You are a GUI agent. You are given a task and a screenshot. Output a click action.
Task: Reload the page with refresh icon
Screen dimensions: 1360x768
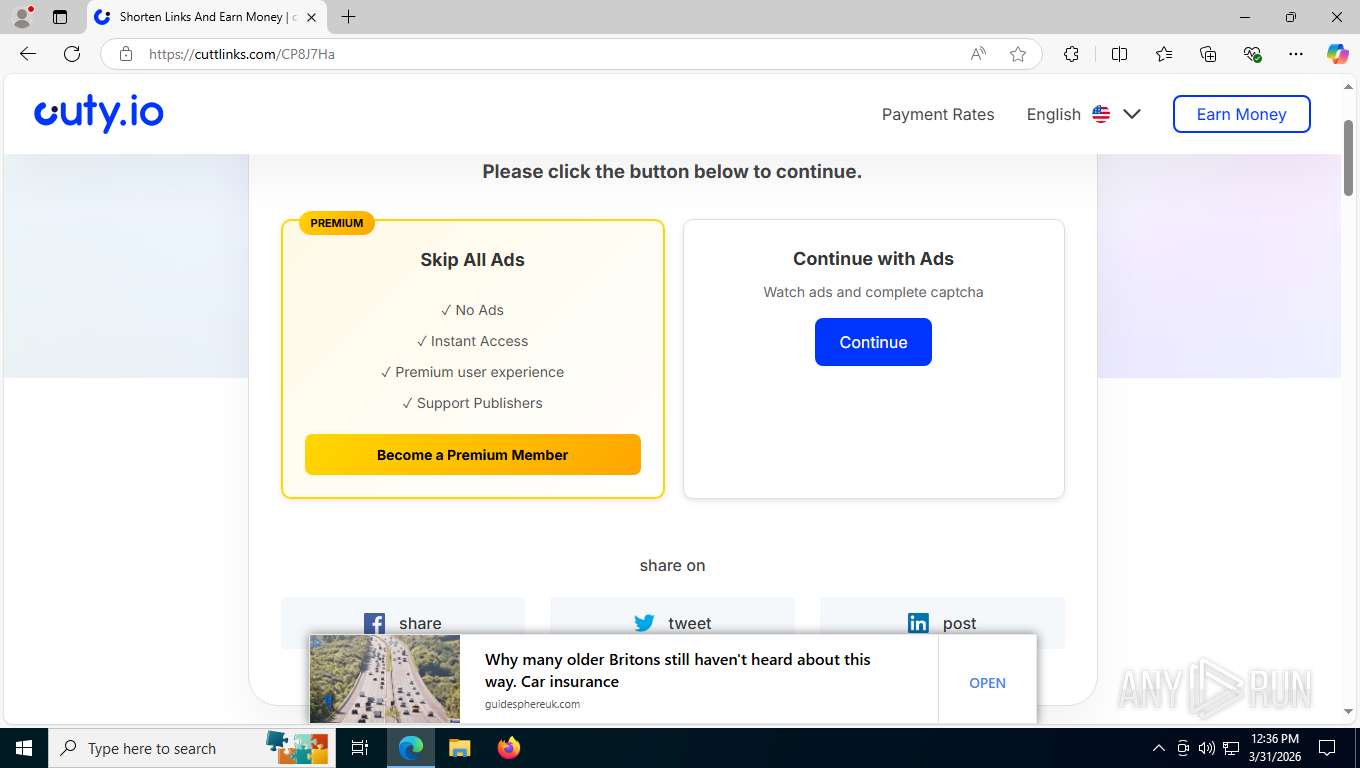72,54
